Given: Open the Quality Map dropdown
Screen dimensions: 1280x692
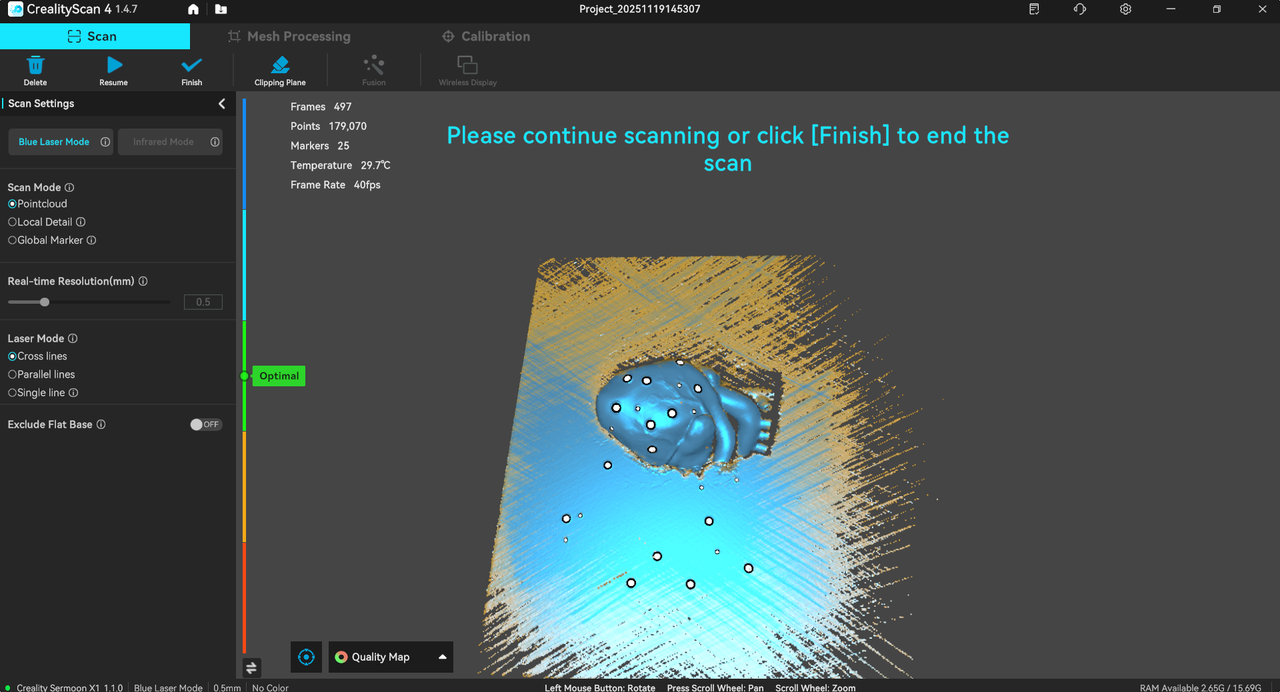Looking at the screenshot, I should coord(391,657).
